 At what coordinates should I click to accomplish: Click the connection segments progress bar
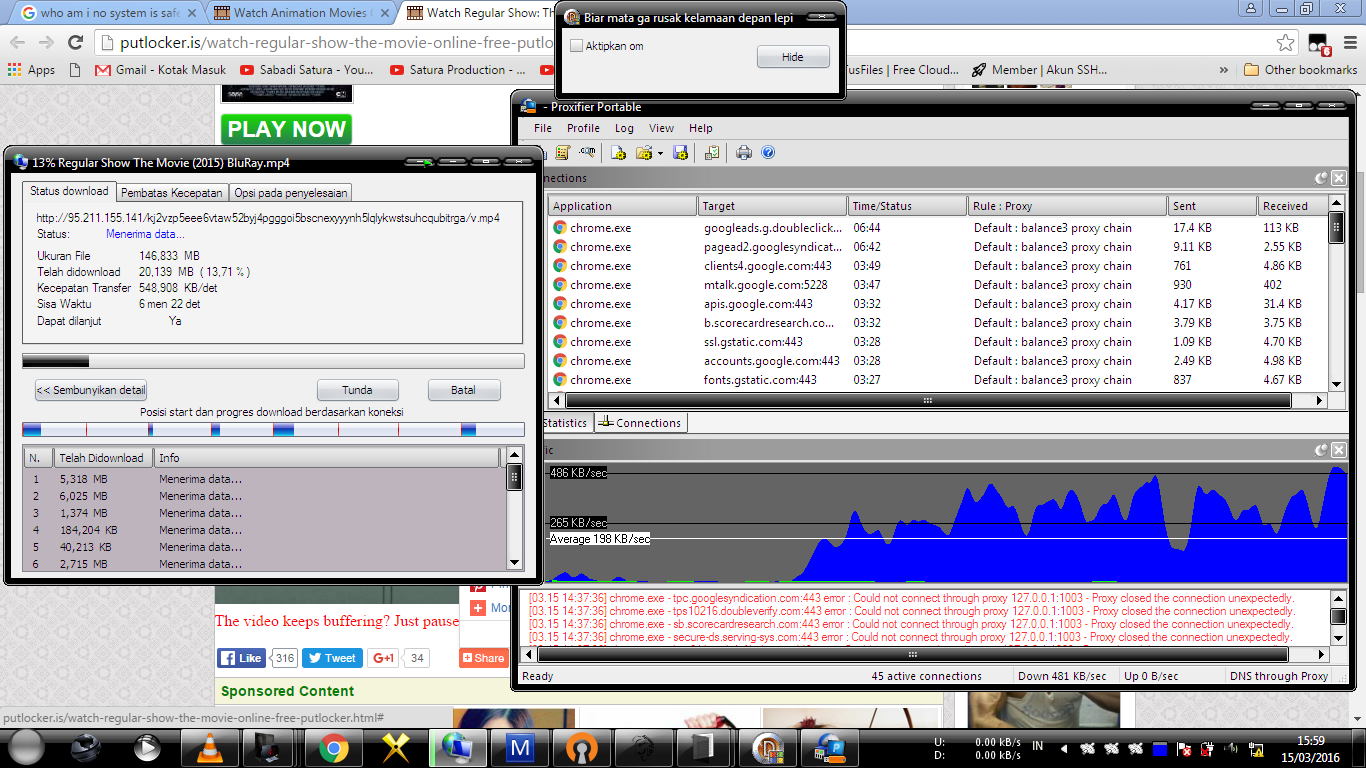273,430
